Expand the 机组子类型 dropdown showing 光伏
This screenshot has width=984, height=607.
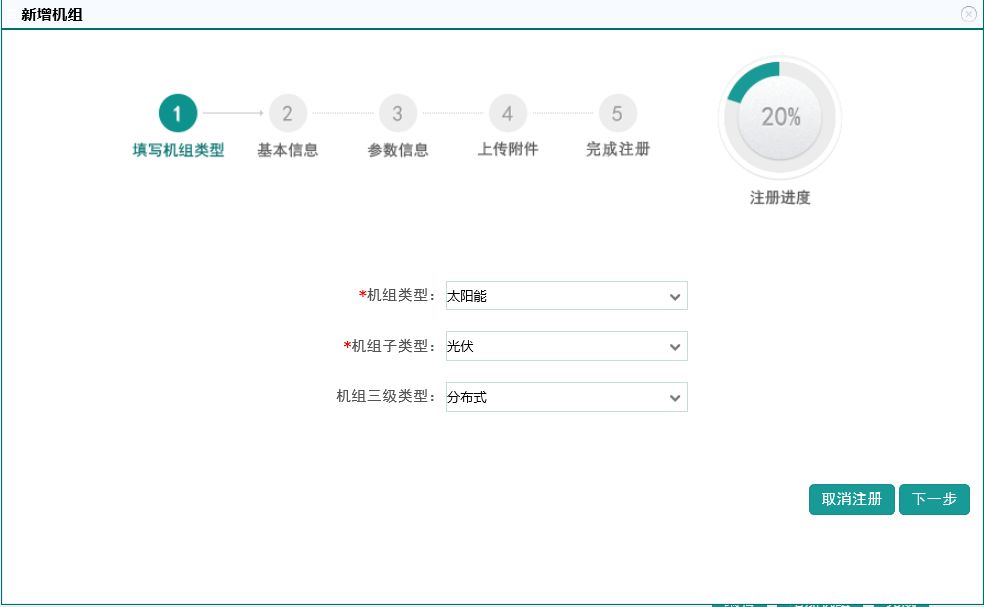point(566,346)
